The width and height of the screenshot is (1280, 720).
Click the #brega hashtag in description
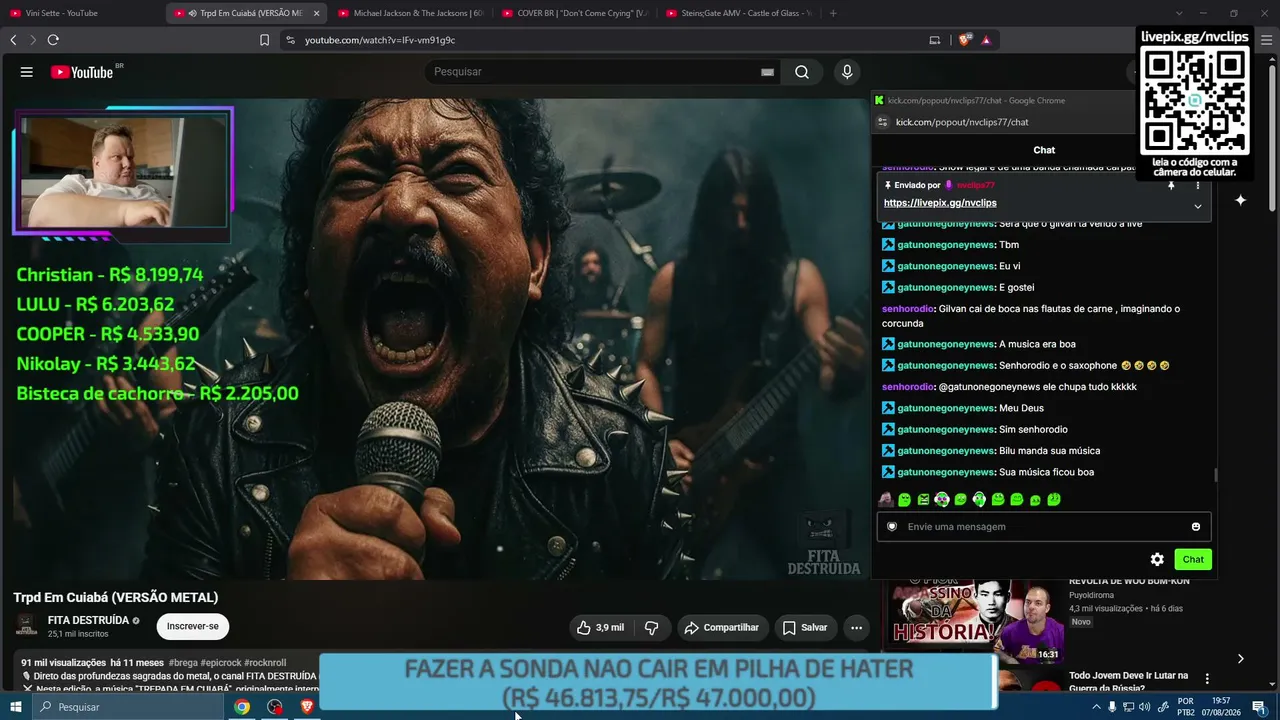click(x=183, y=662)
